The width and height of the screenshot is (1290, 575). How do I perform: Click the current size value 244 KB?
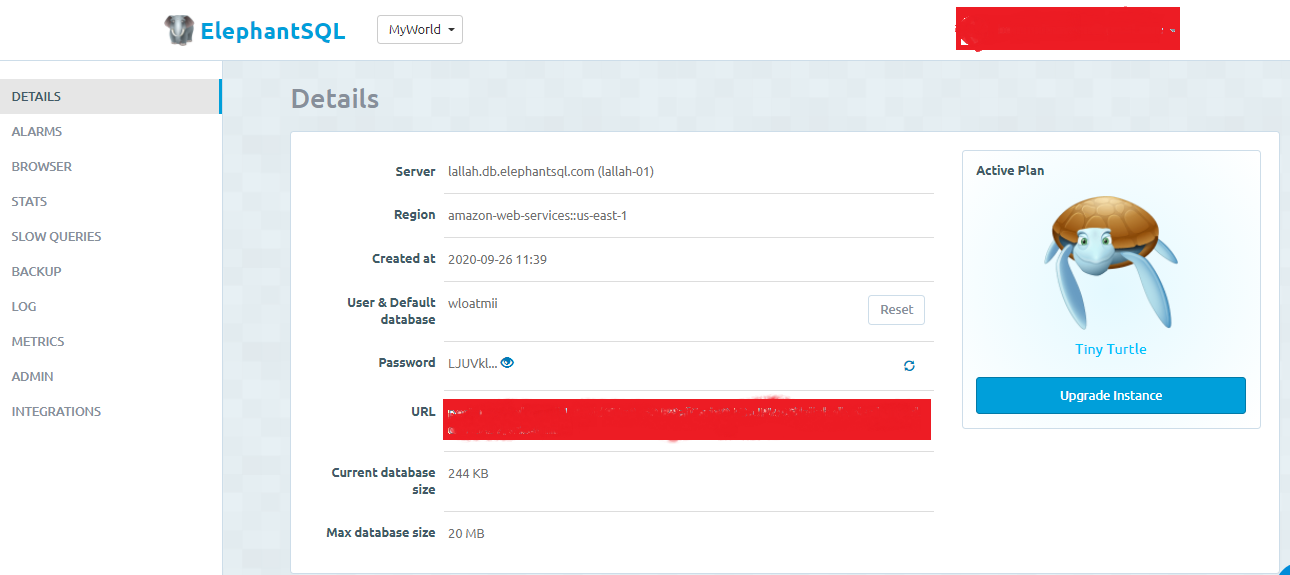[468, 473]
